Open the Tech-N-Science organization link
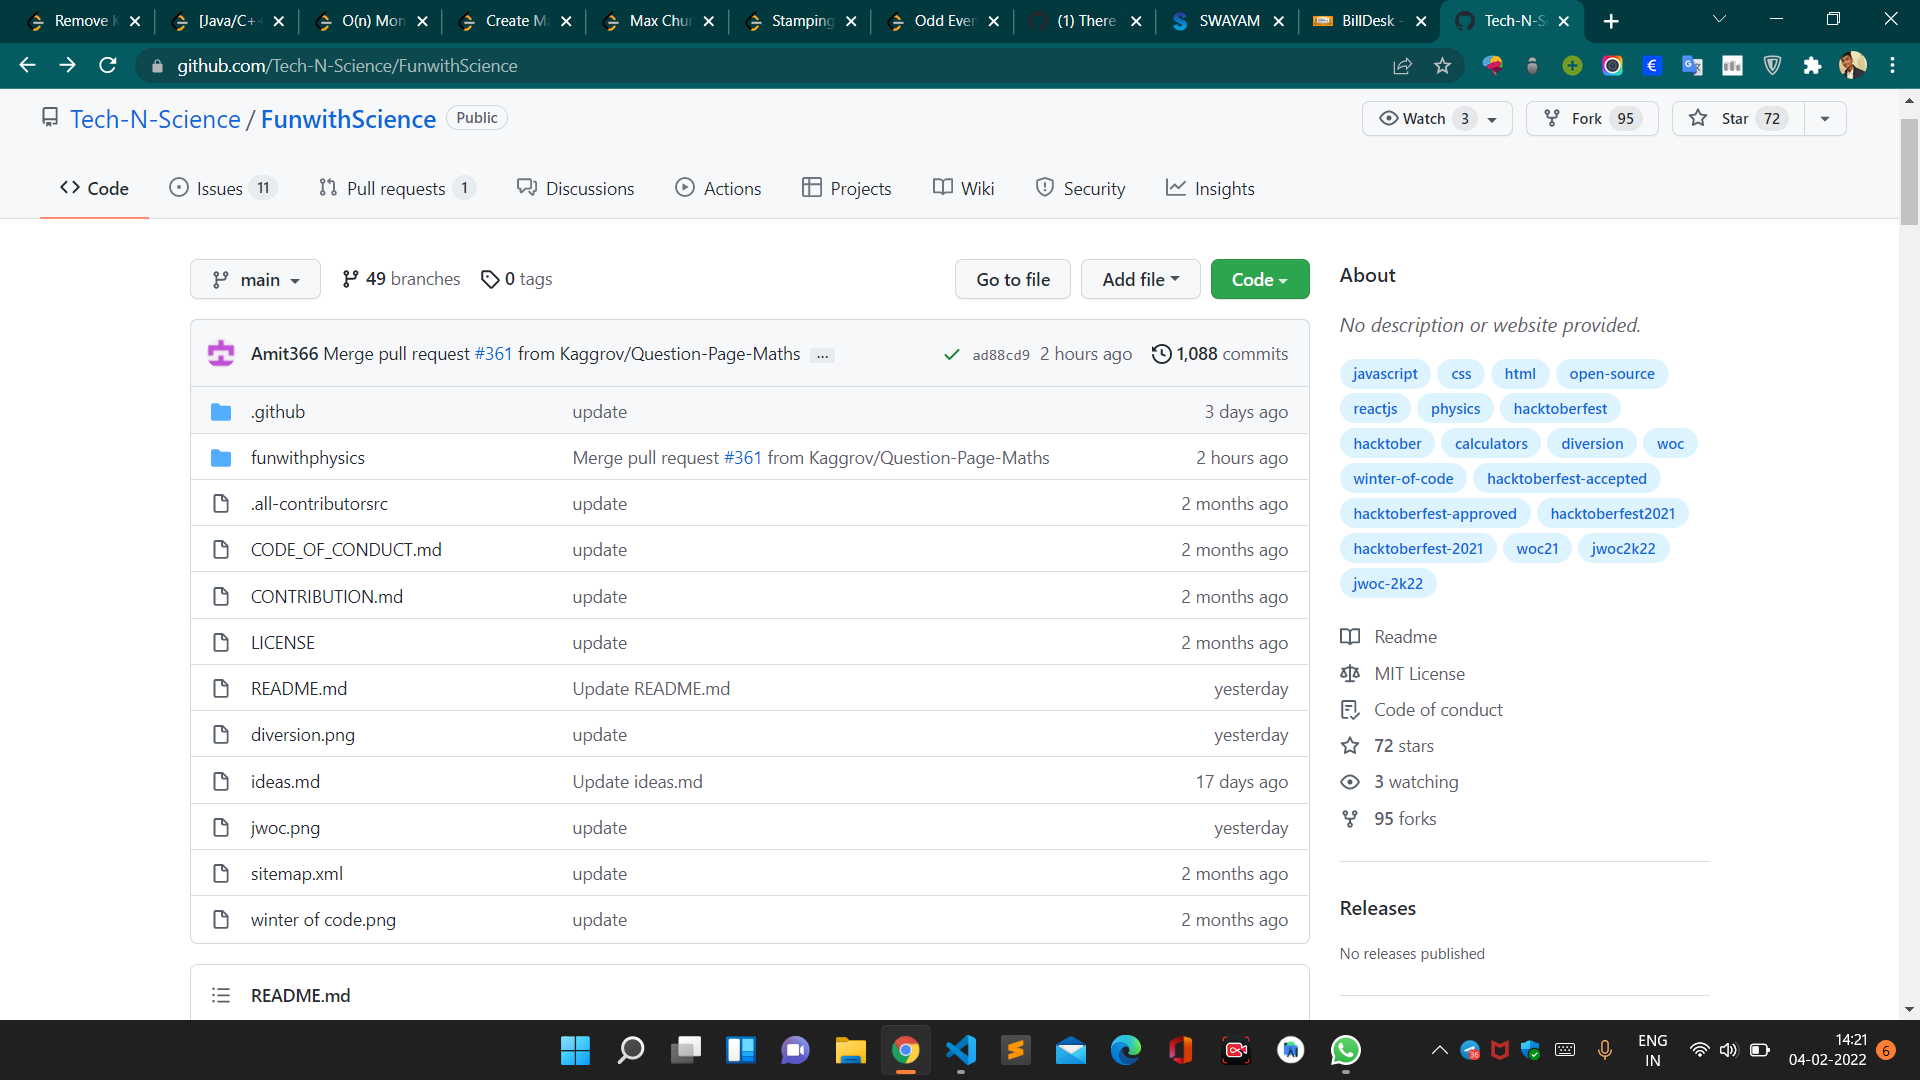Screen dimensions: 1920x1080 155,119
